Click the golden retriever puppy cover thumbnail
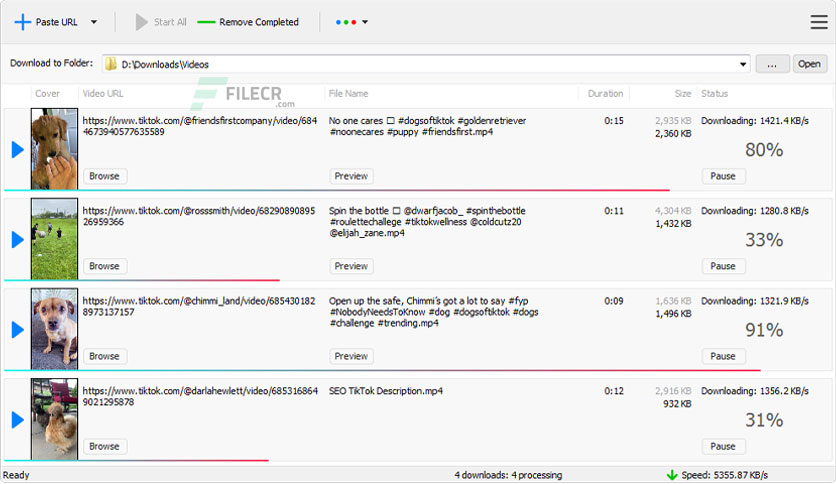The image size is (836, 484). coord(54,149)
